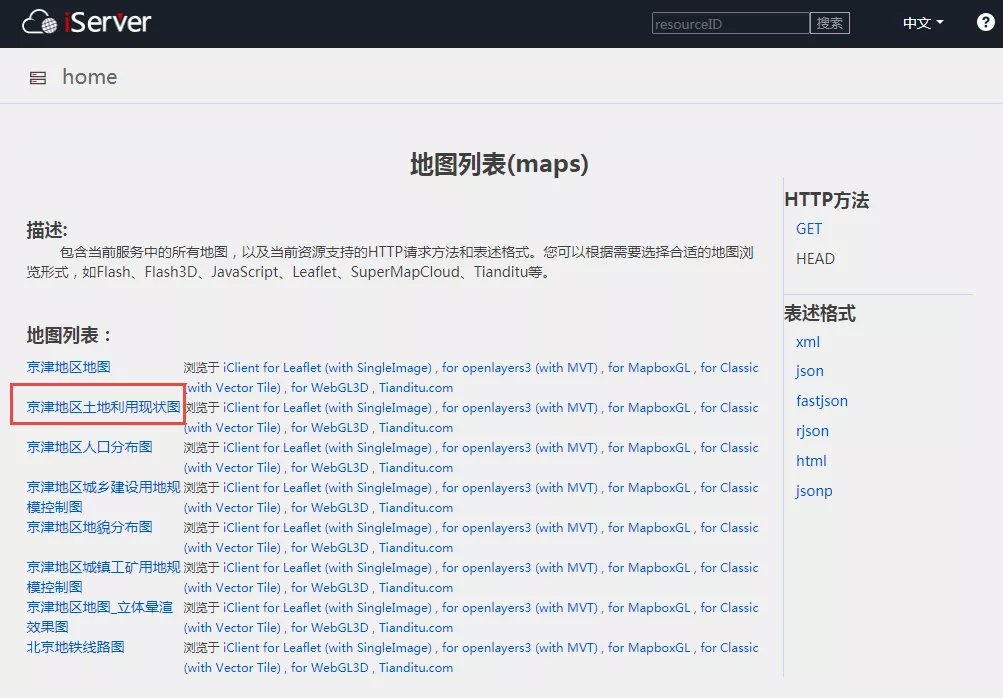Screen dimensions: 1003x698
Task: Click the HTTP方法 section heading
Action: [826, 200]
